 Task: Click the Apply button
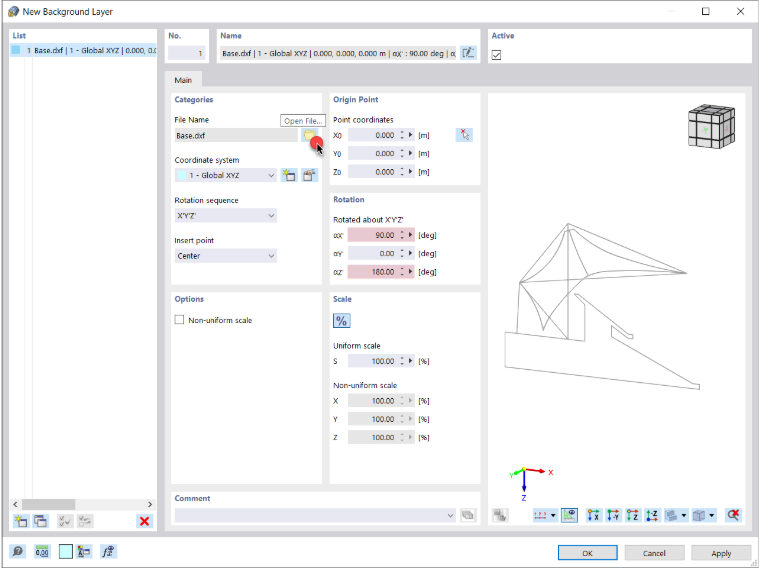(x=721, y=553)
